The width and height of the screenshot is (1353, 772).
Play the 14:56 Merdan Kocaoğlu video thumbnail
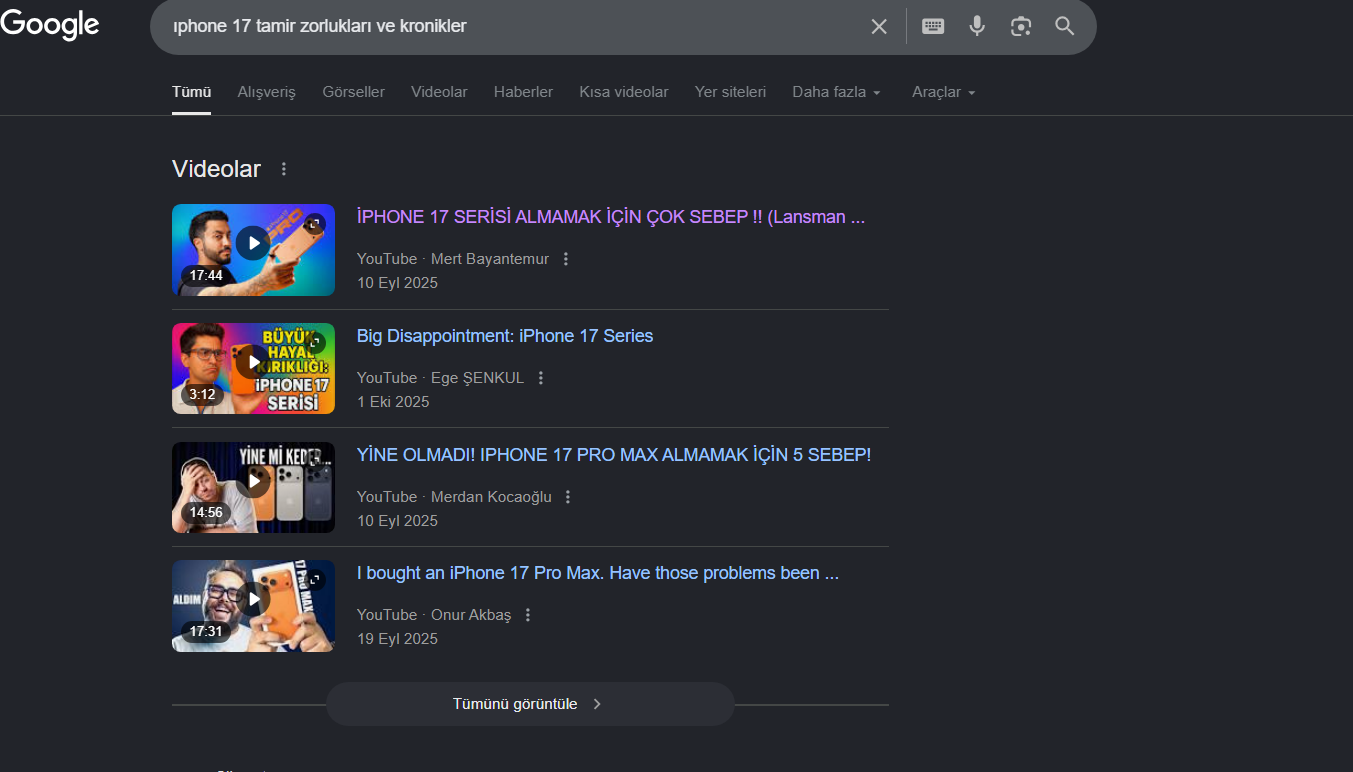(x=253, y=487)
